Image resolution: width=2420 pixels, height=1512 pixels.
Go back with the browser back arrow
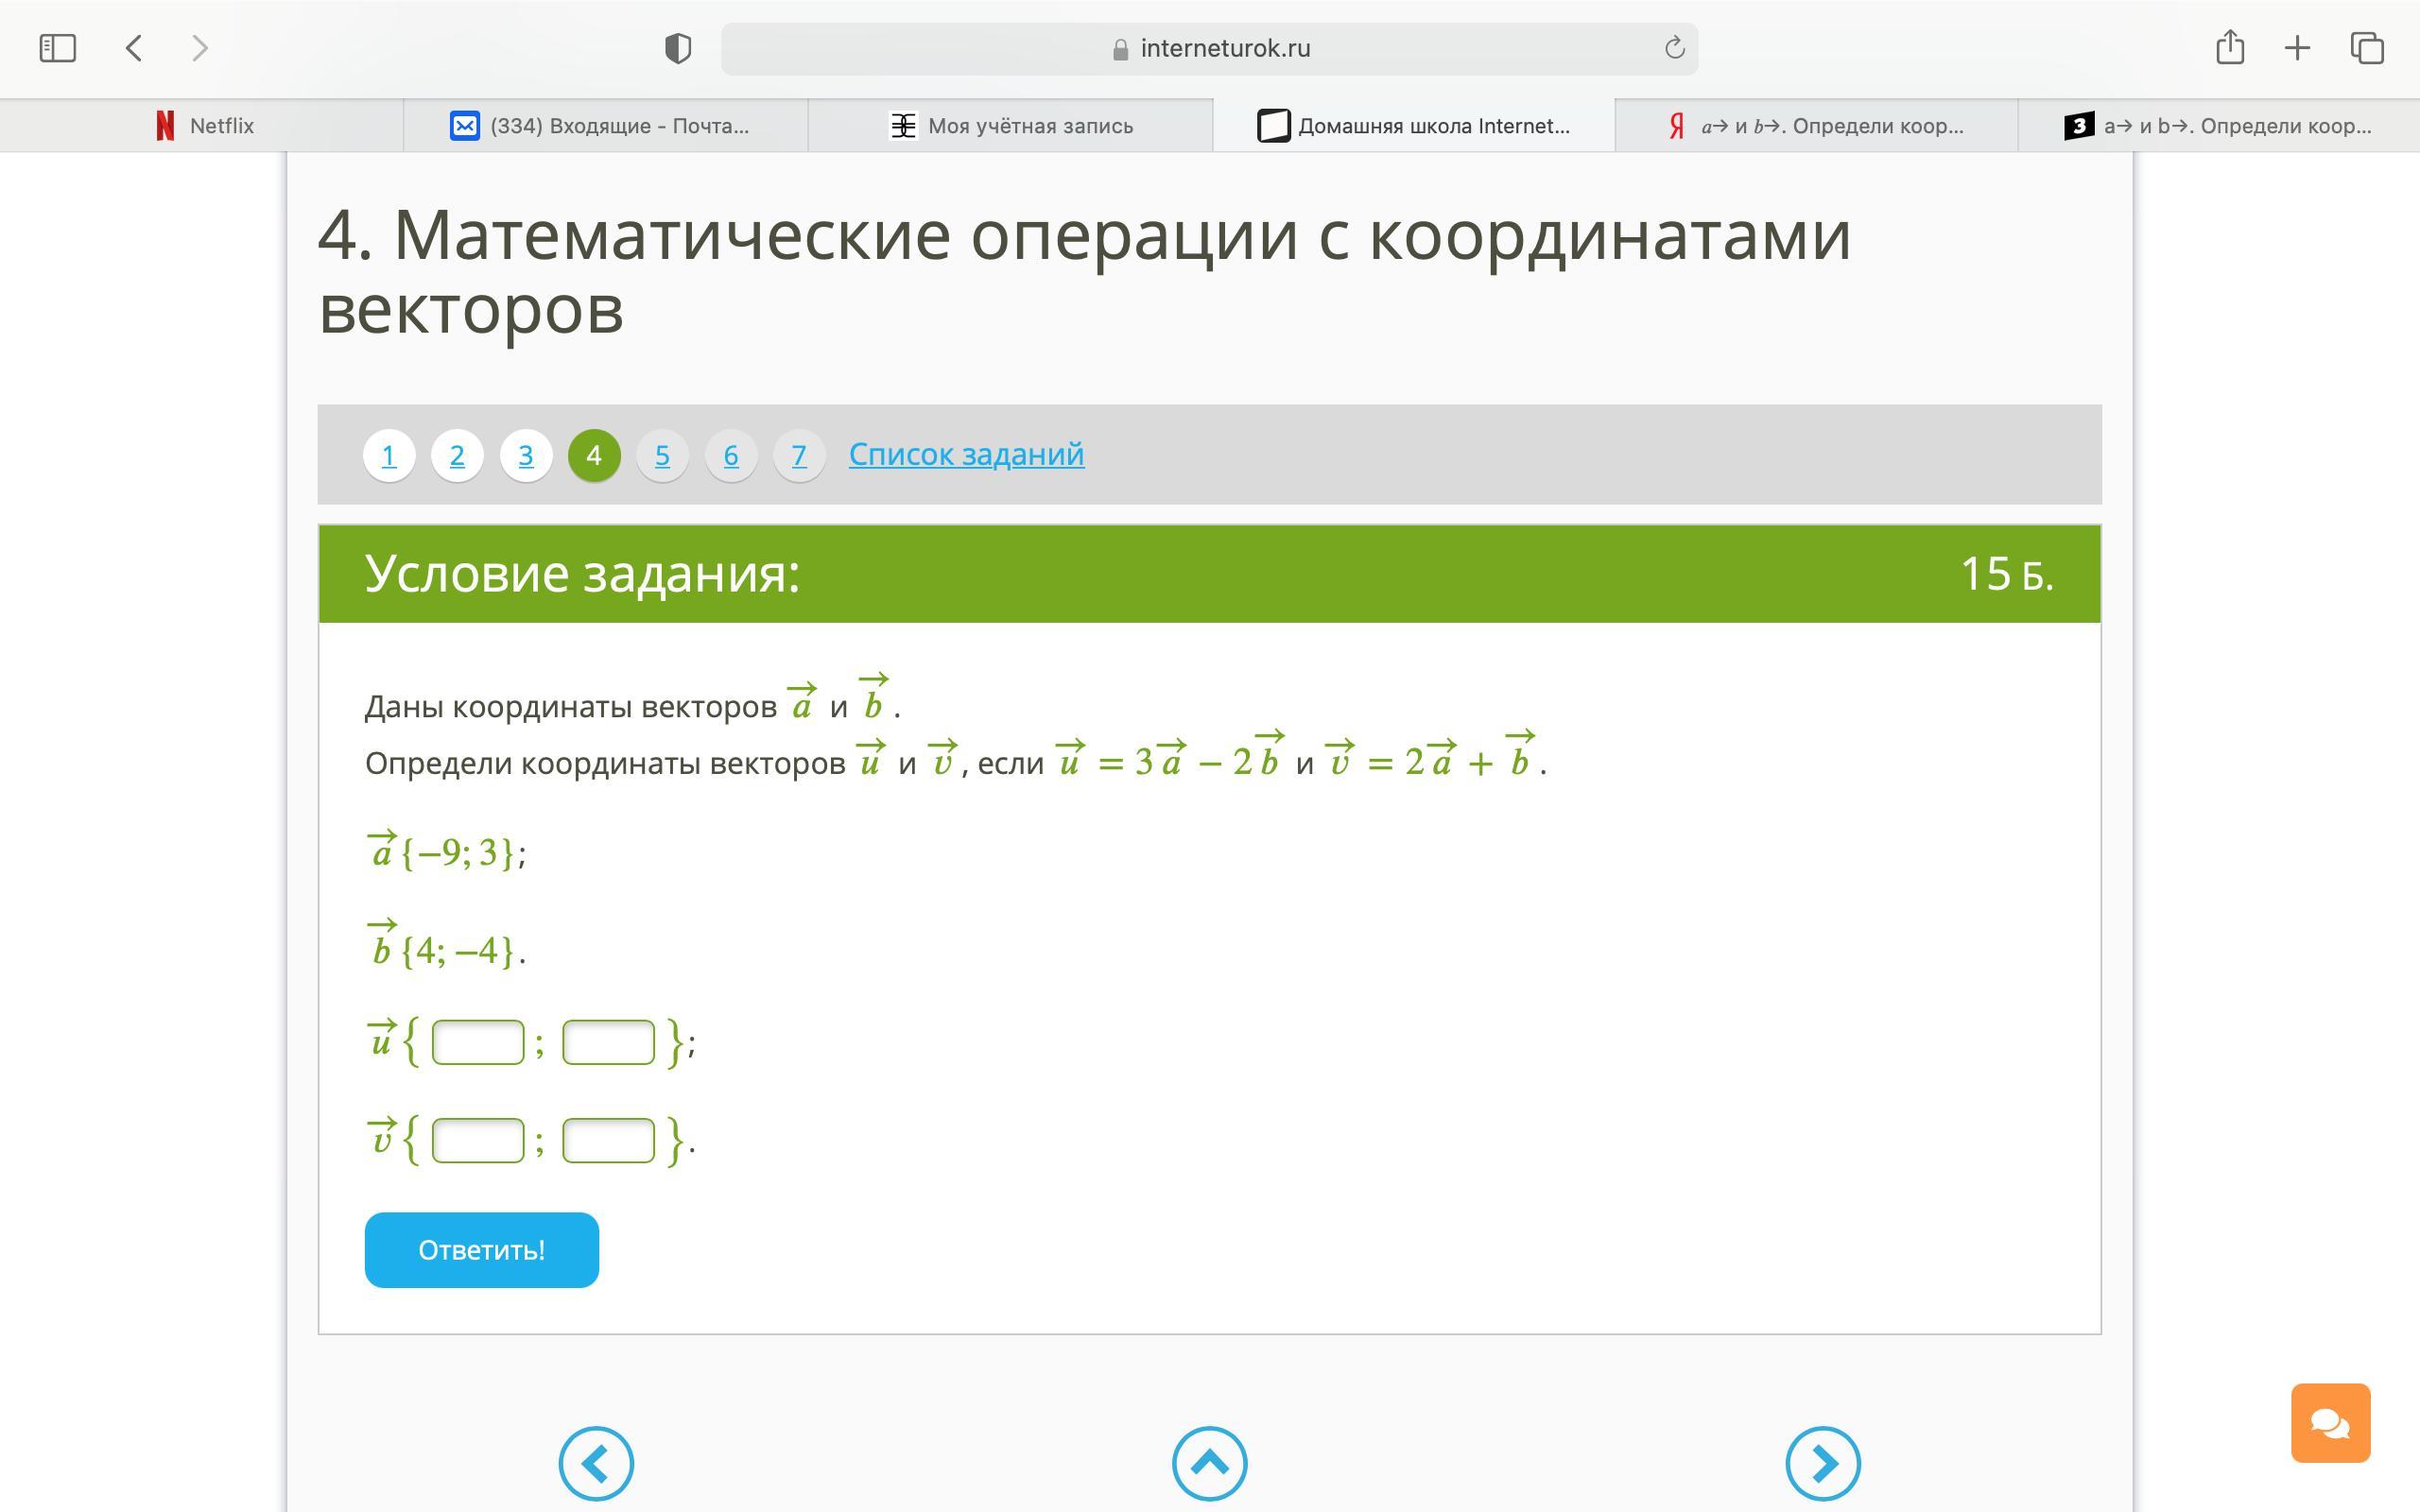[x=134, y=48]
